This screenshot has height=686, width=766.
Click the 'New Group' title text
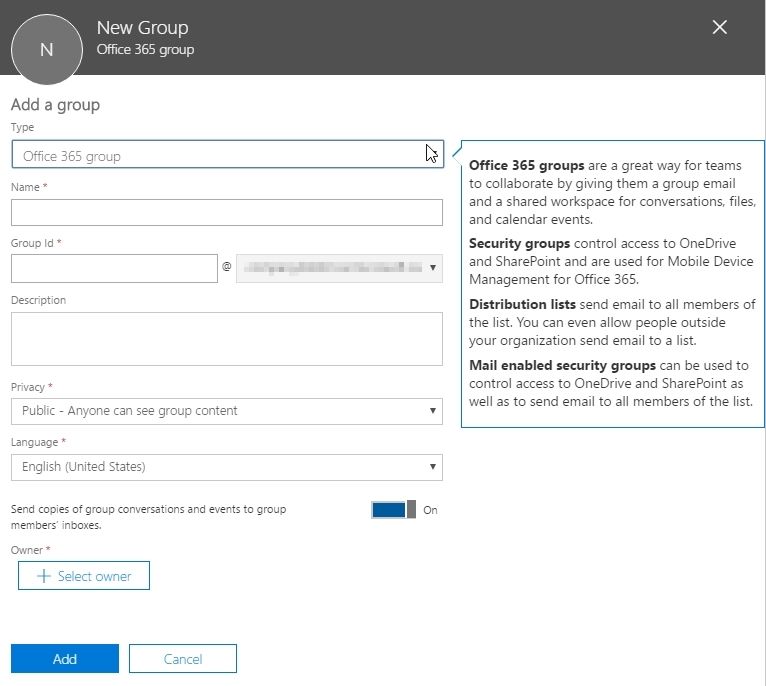tap(142, 28)
